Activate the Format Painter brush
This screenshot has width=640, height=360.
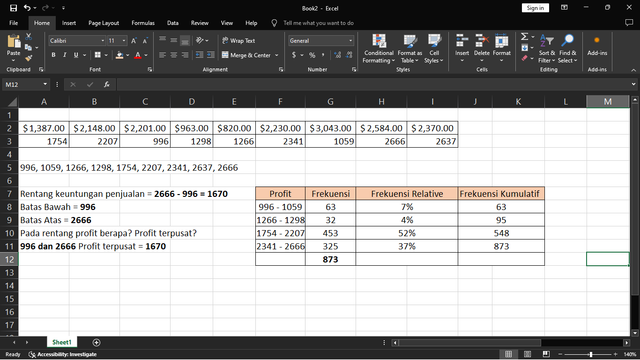pos(28,58)
